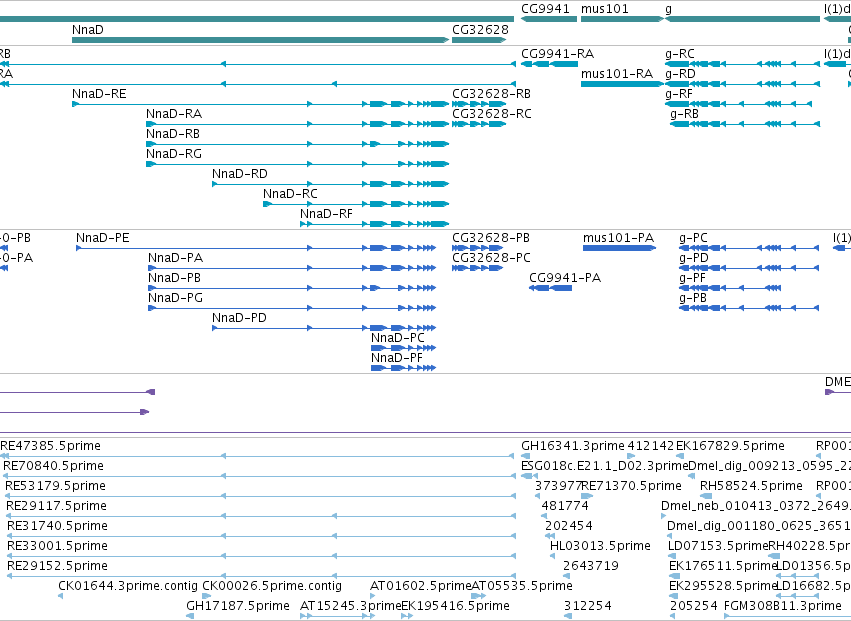The image size is (851, 621).
Task: Select protein CG32628-PB
Action: tap(478, 248)
